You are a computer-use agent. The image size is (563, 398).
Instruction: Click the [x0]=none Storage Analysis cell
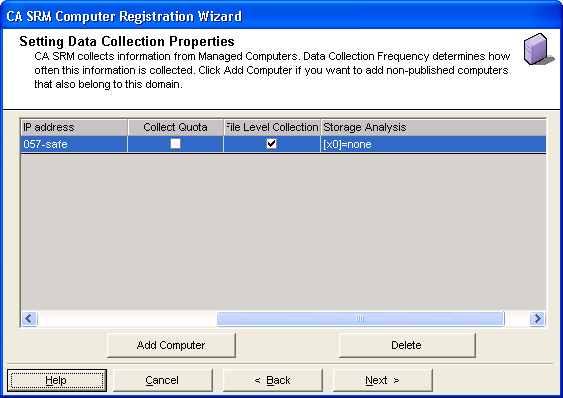[433, 144]
